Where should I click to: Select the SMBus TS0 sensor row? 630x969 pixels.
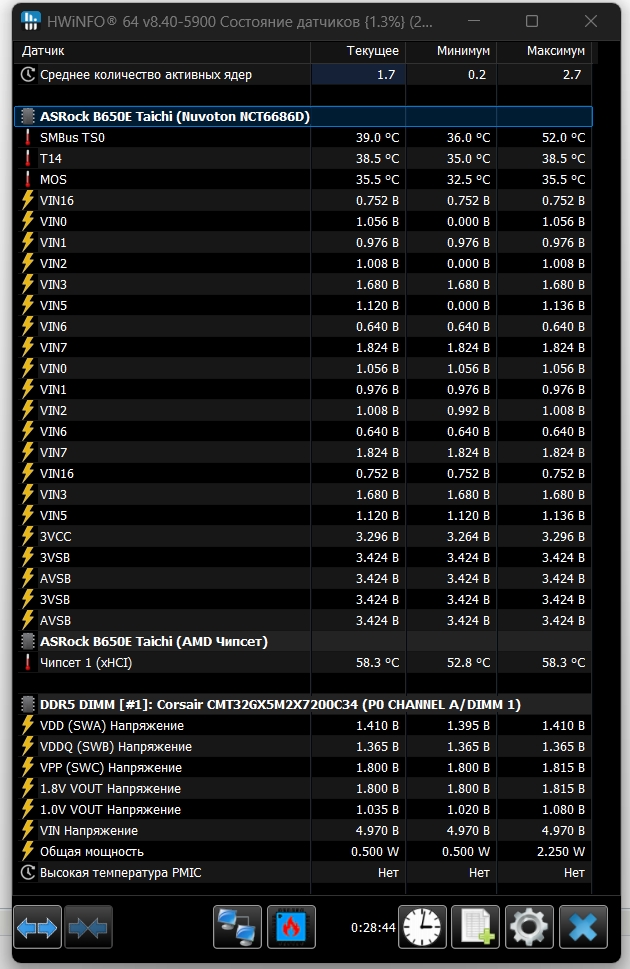click(303, 137)
